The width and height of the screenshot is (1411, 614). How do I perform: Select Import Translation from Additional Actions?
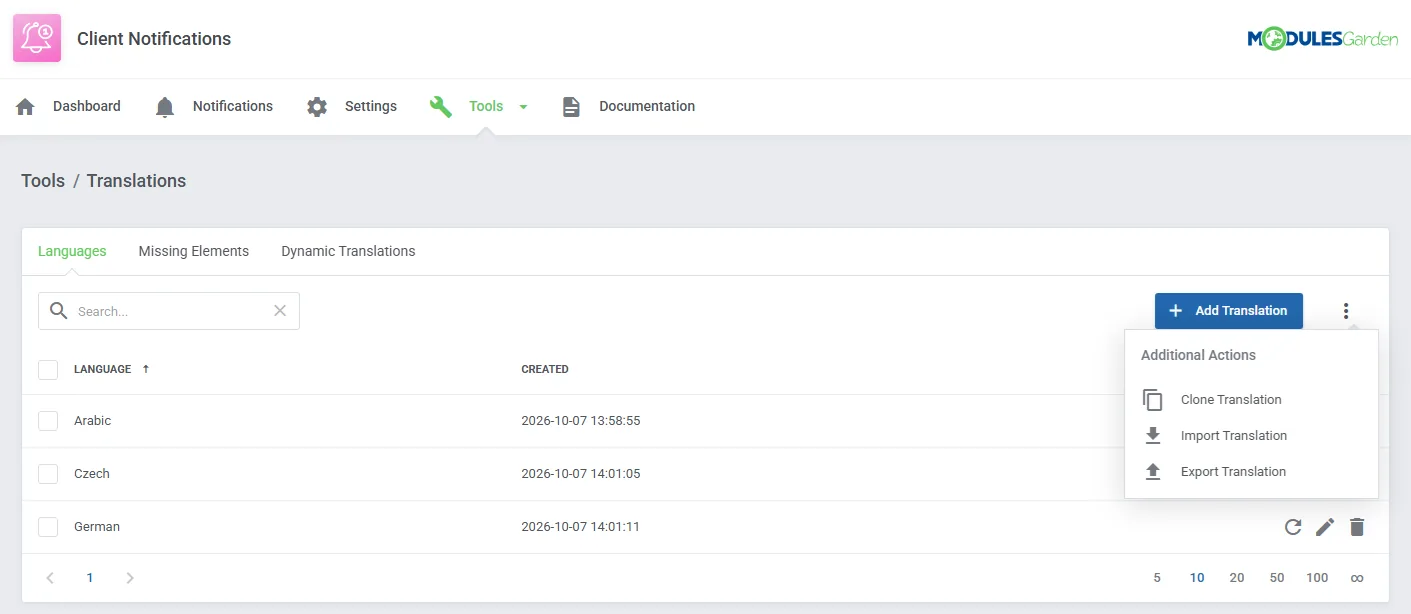click(x=1234, y=436)
